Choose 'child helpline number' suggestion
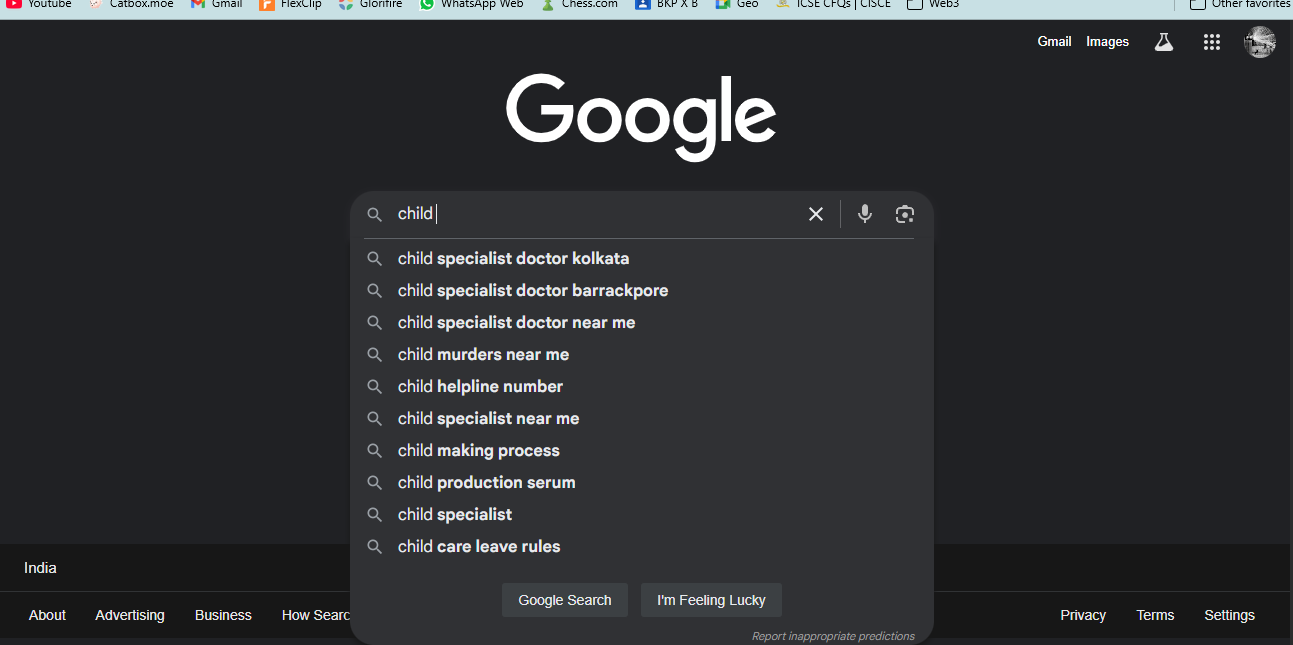Image resolution: width=1293 pixels, height=645 pixels. (x=480, y=387)
